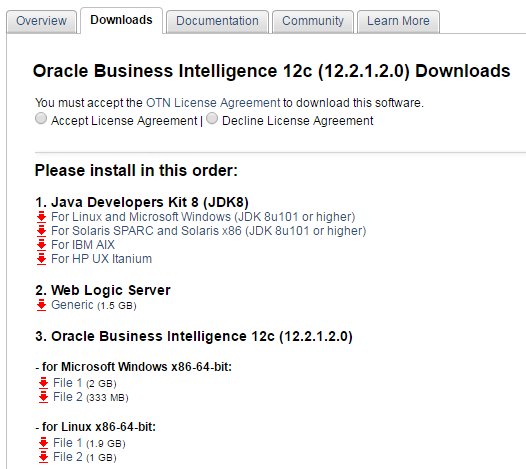Screen dimensions: 526x469
Task: Open the For HP UX Itanium link
Action: (x=101, y=259)
